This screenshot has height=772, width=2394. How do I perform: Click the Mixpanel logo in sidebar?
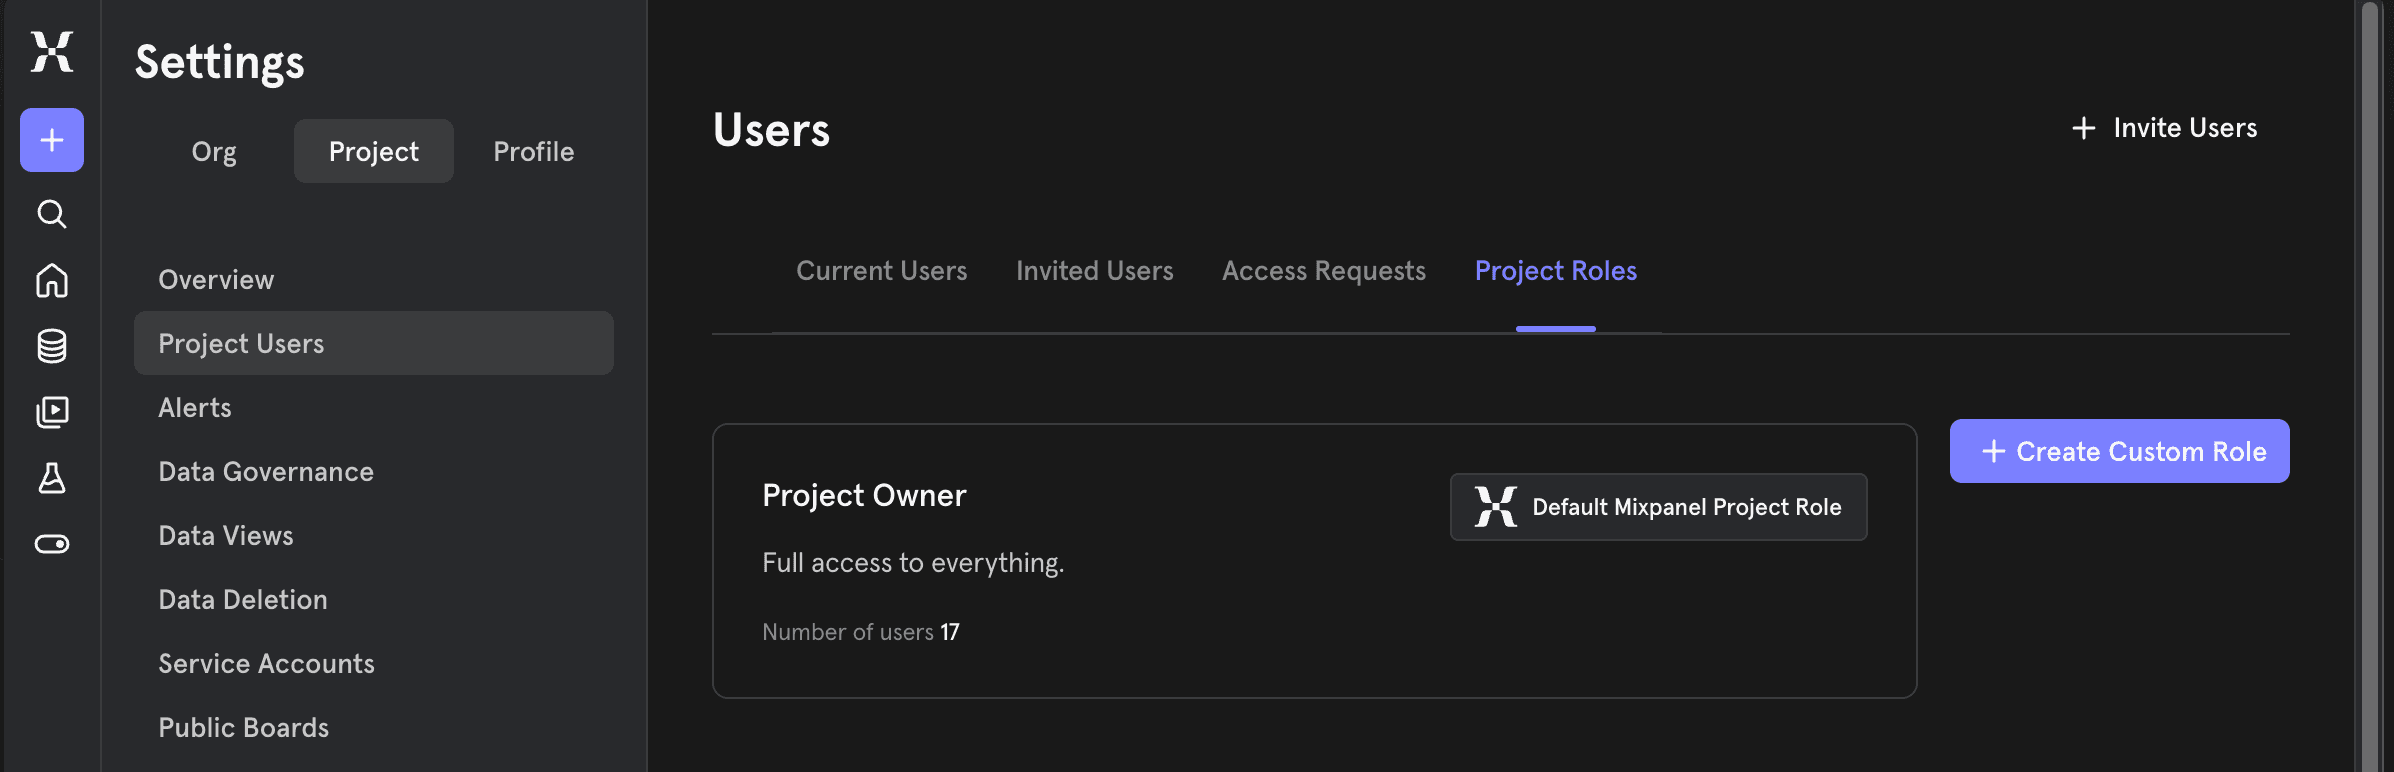[52, 52]
